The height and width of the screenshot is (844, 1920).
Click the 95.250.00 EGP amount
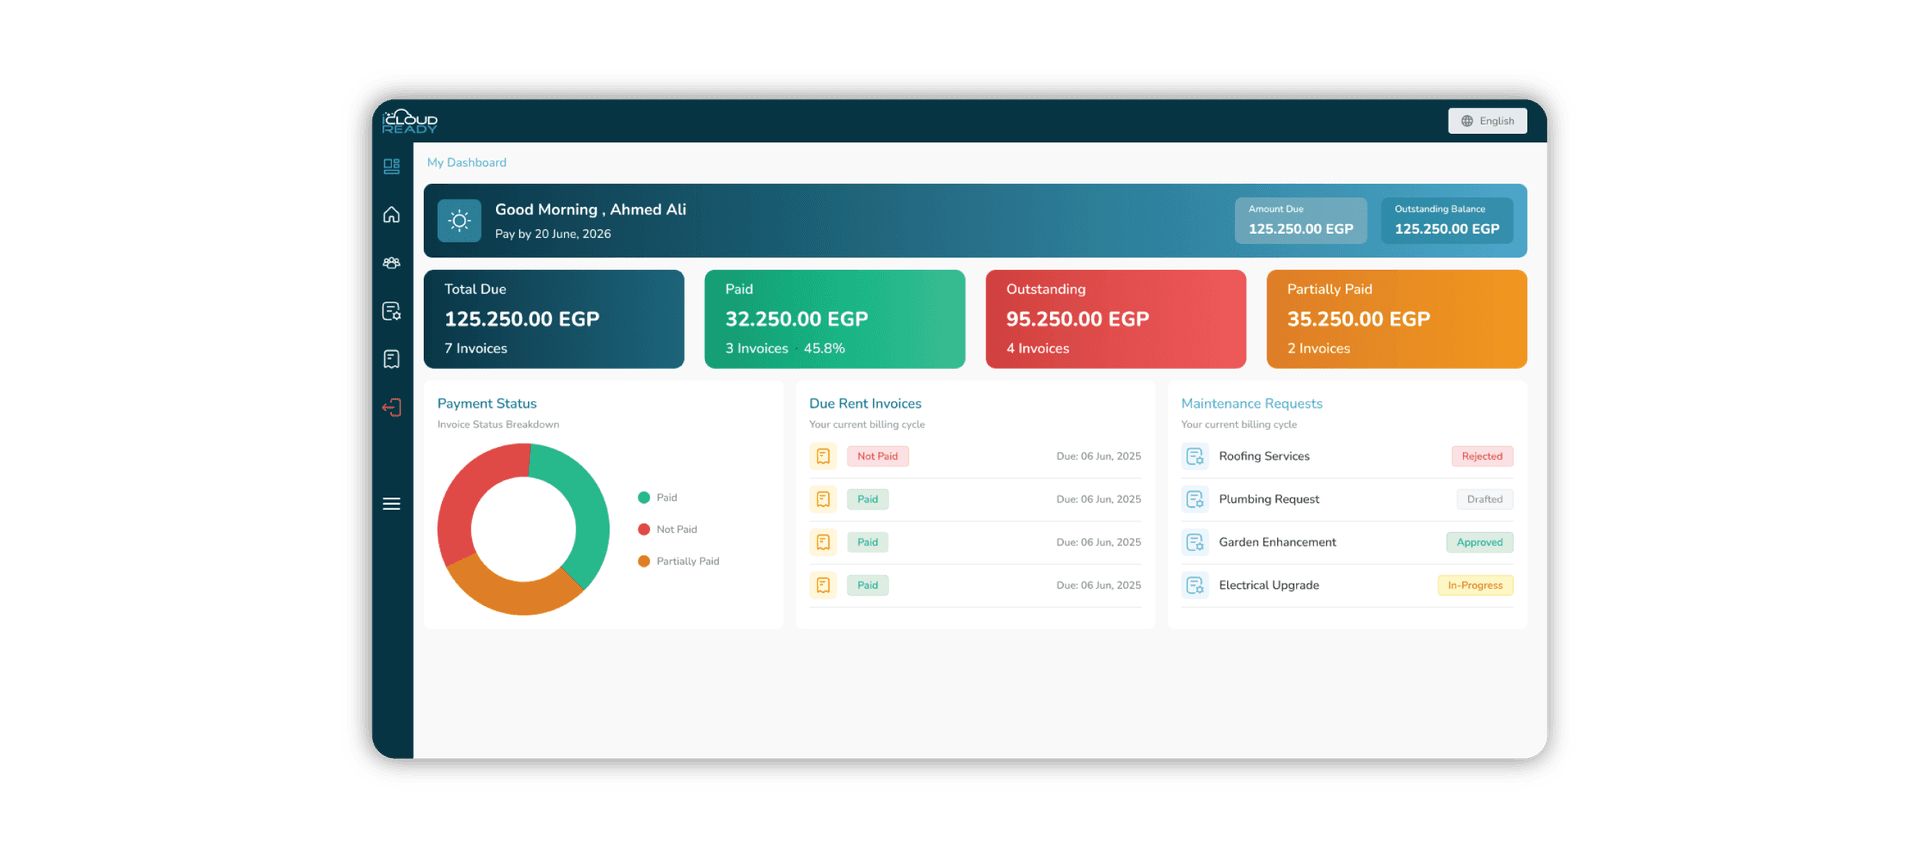1078,319
